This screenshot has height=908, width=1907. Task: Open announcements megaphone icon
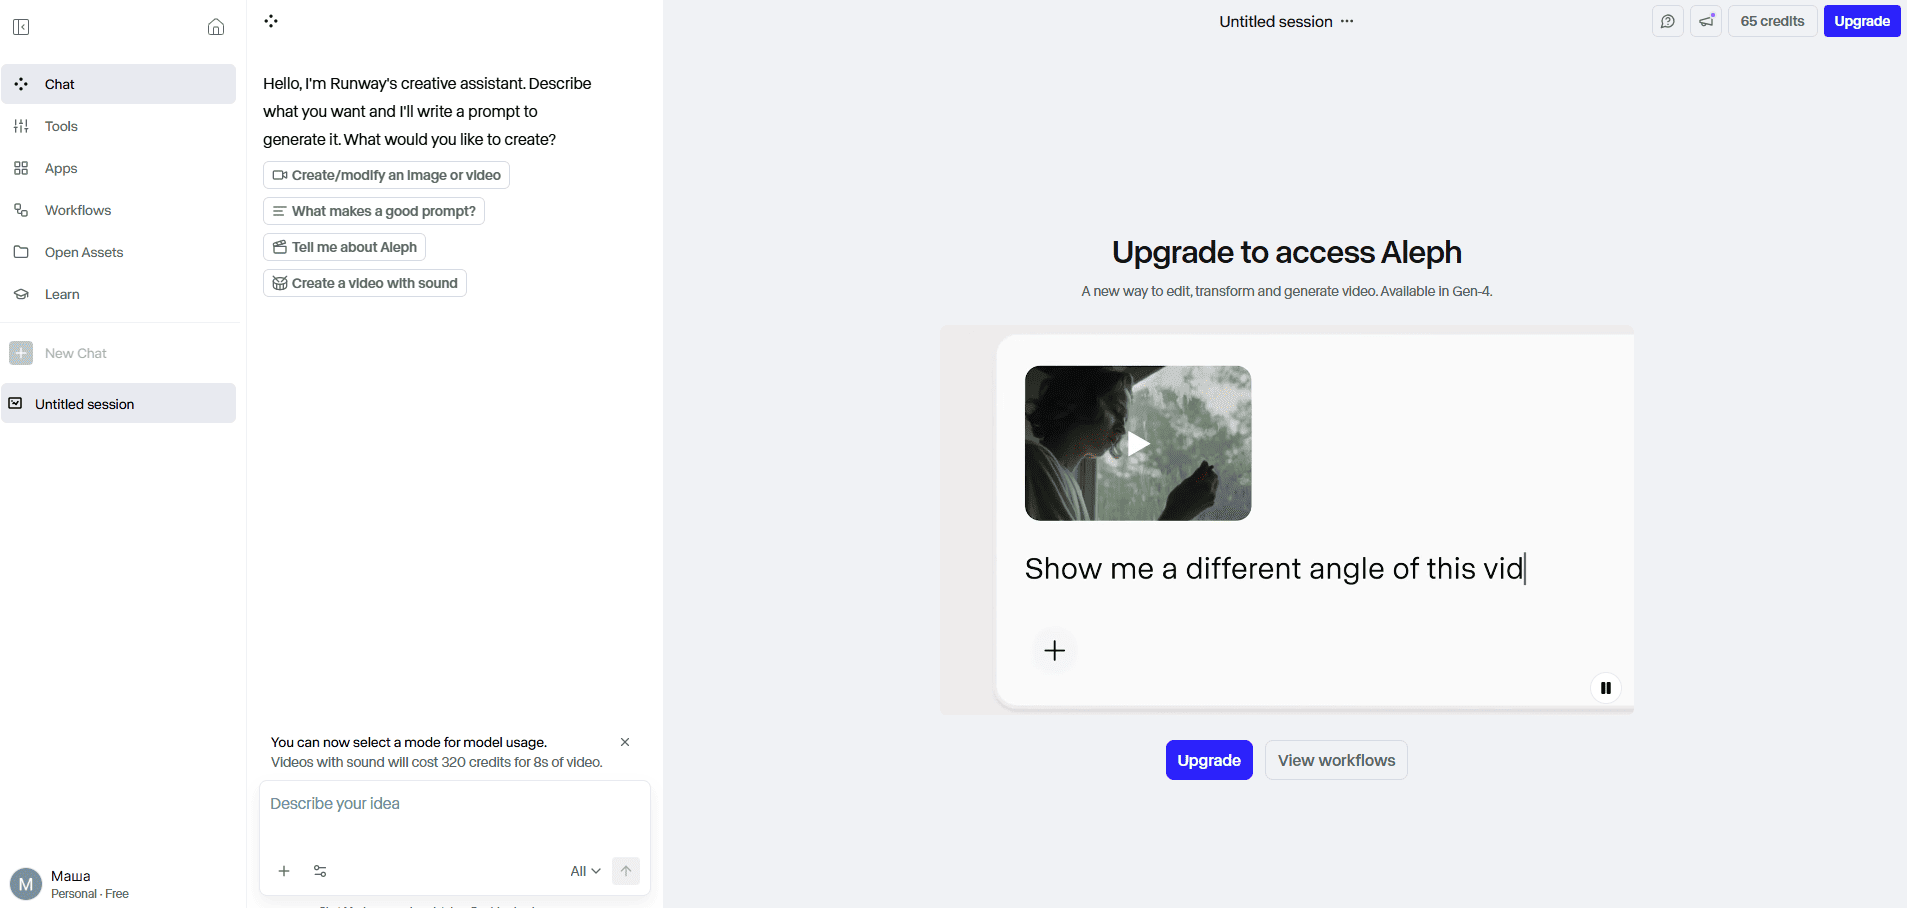(x=1706, y=21)
